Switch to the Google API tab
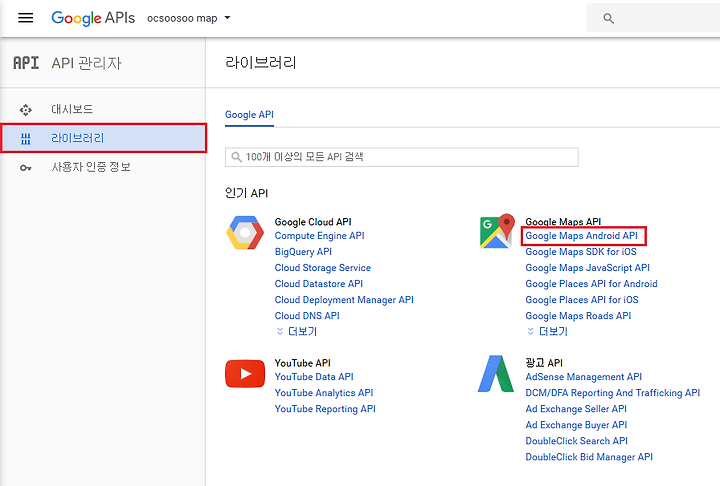The width and height of the screenshot is (720, 486). click(249, 114)
